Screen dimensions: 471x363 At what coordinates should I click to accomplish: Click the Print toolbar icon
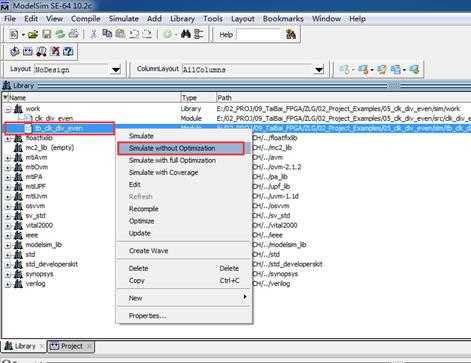73,34
